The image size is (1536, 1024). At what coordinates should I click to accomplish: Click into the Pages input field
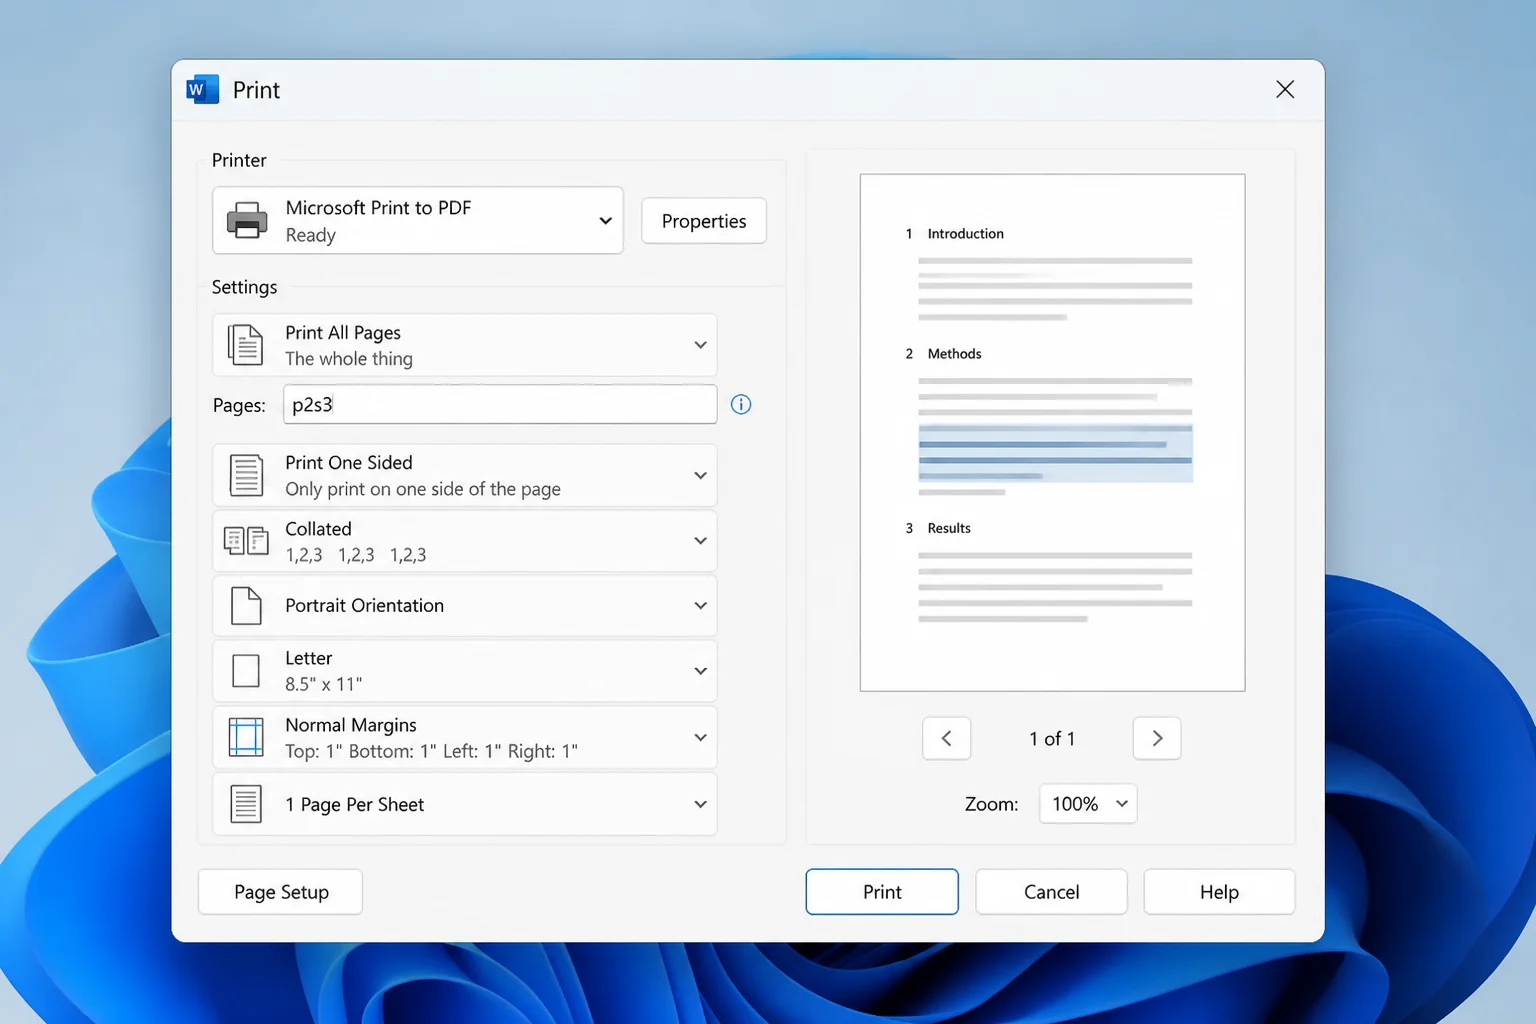pyautogui.click(x=500, y=404)
